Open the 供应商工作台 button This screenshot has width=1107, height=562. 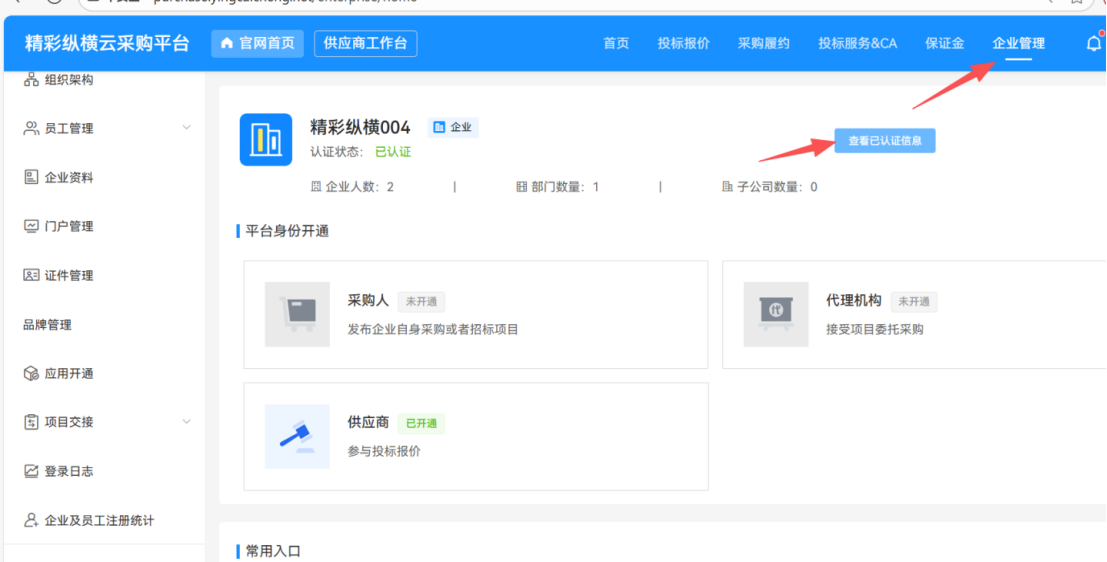365,43
